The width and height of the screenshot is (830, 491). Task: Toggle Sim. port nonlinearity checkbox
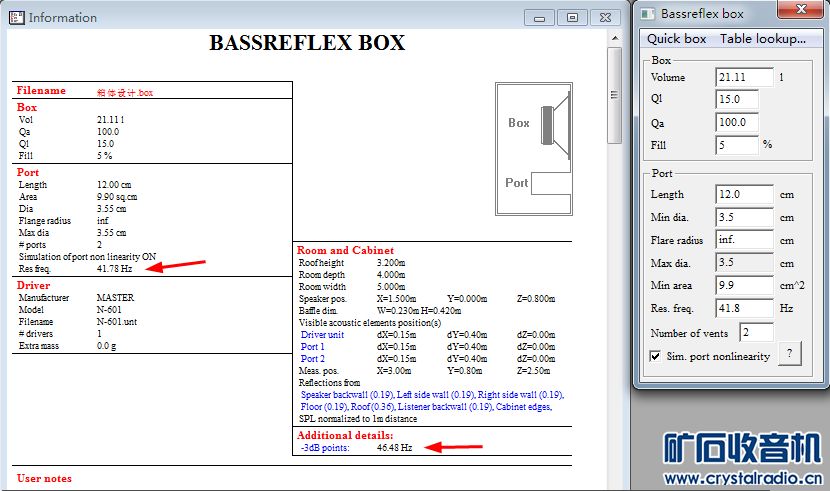[655, 356]
